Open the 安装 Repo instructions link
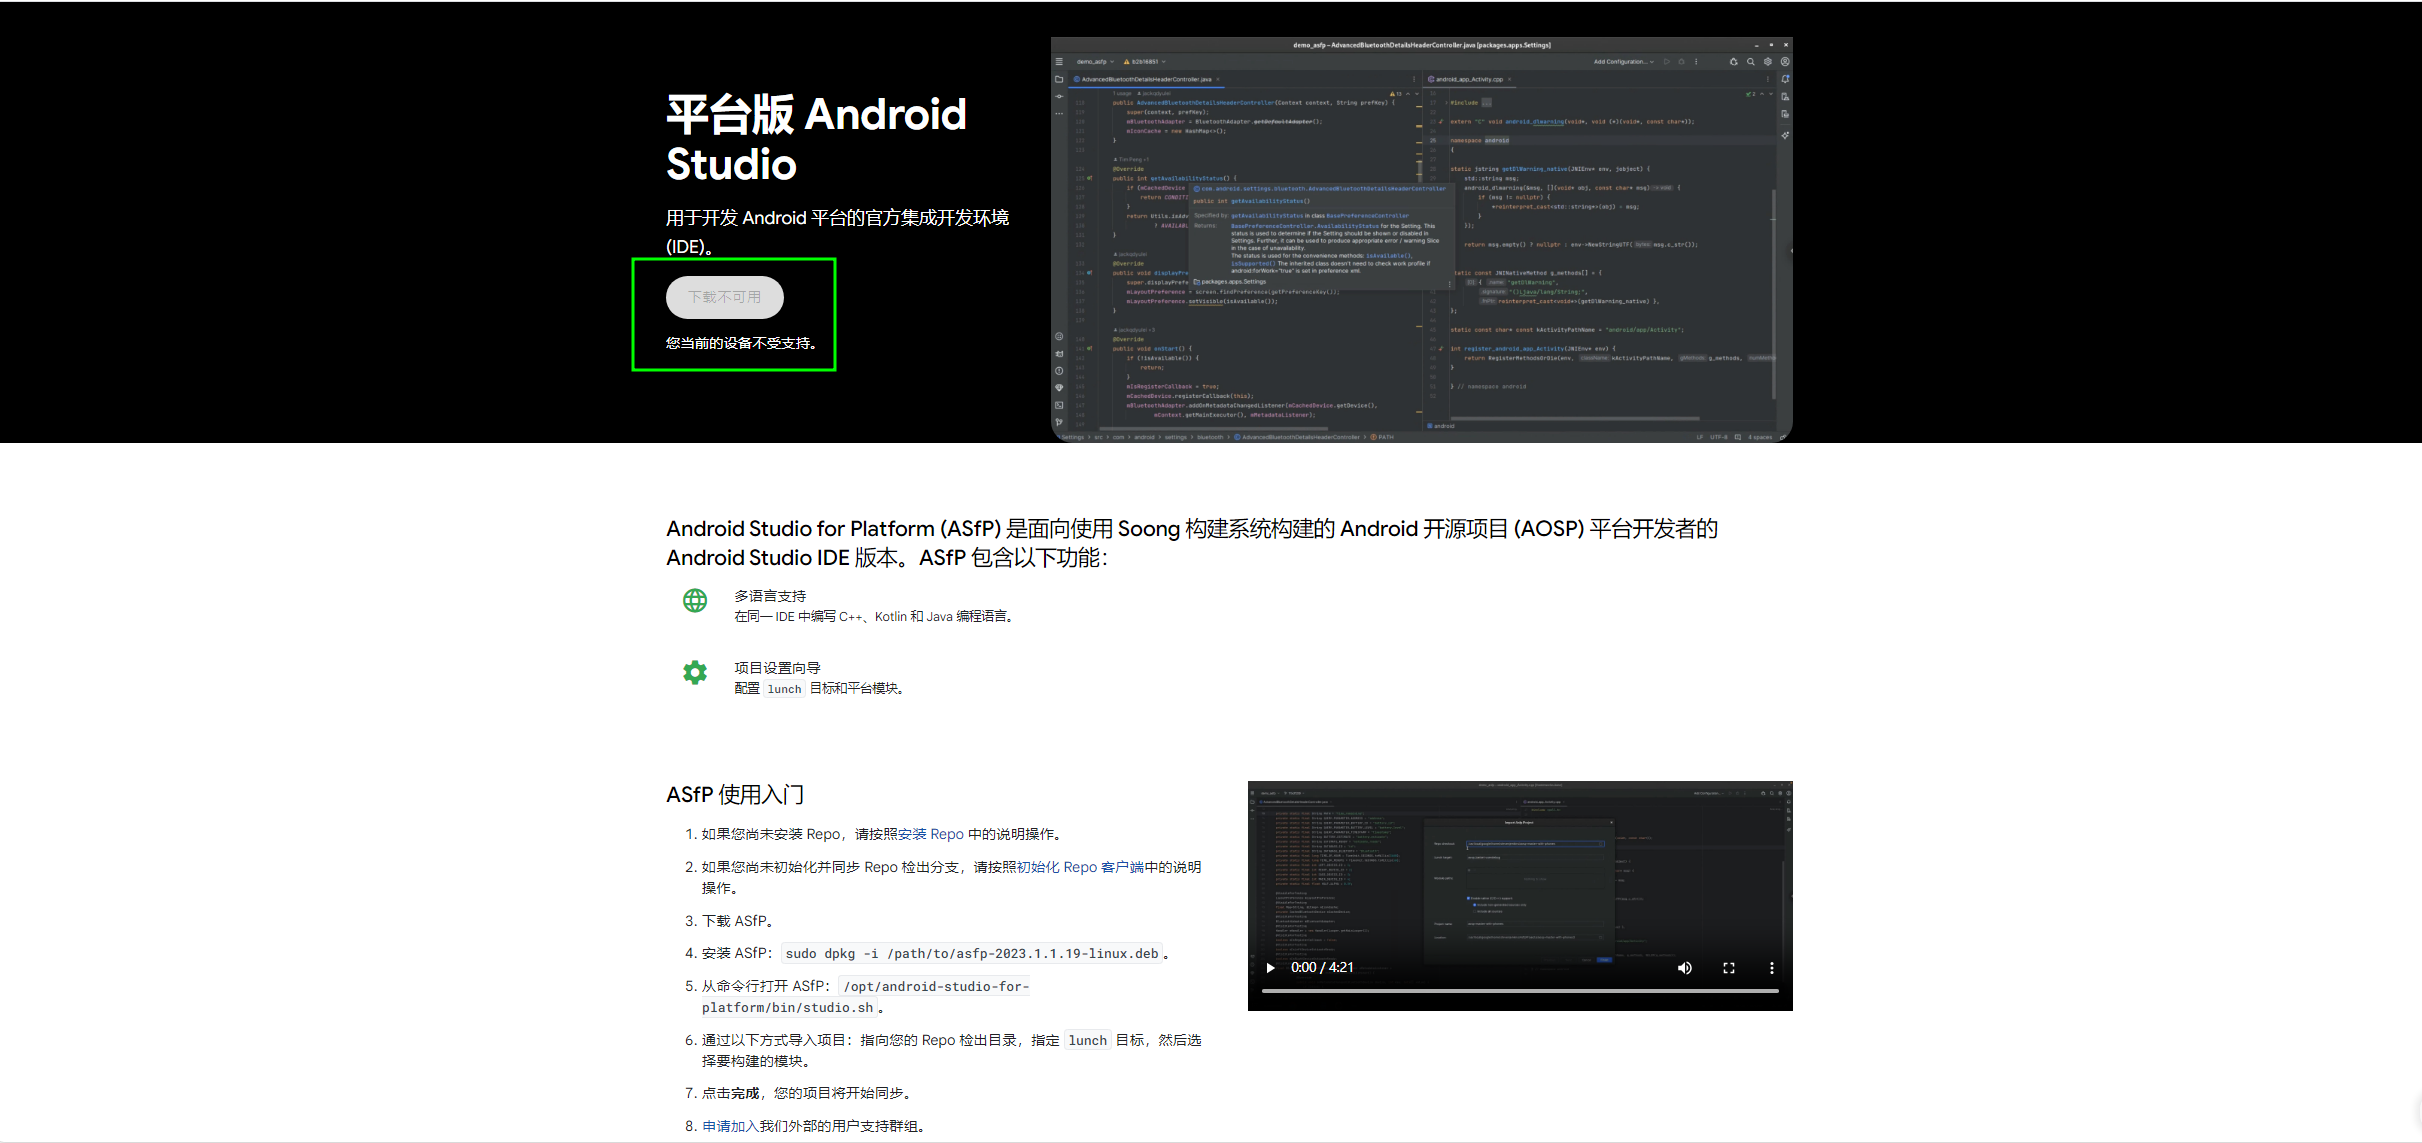This screenshot has width=2422, height=1143. 930,834
